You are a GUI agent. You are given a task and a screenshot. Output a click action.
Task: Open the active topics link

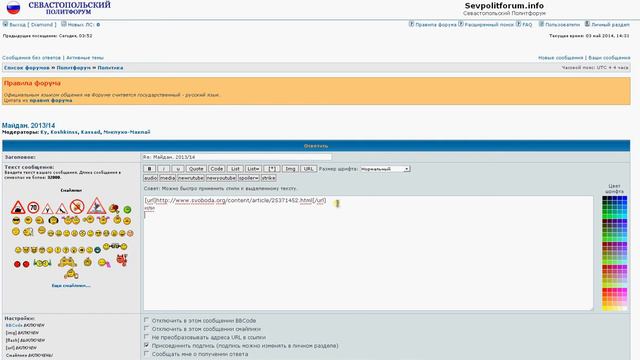coord(85,58)
